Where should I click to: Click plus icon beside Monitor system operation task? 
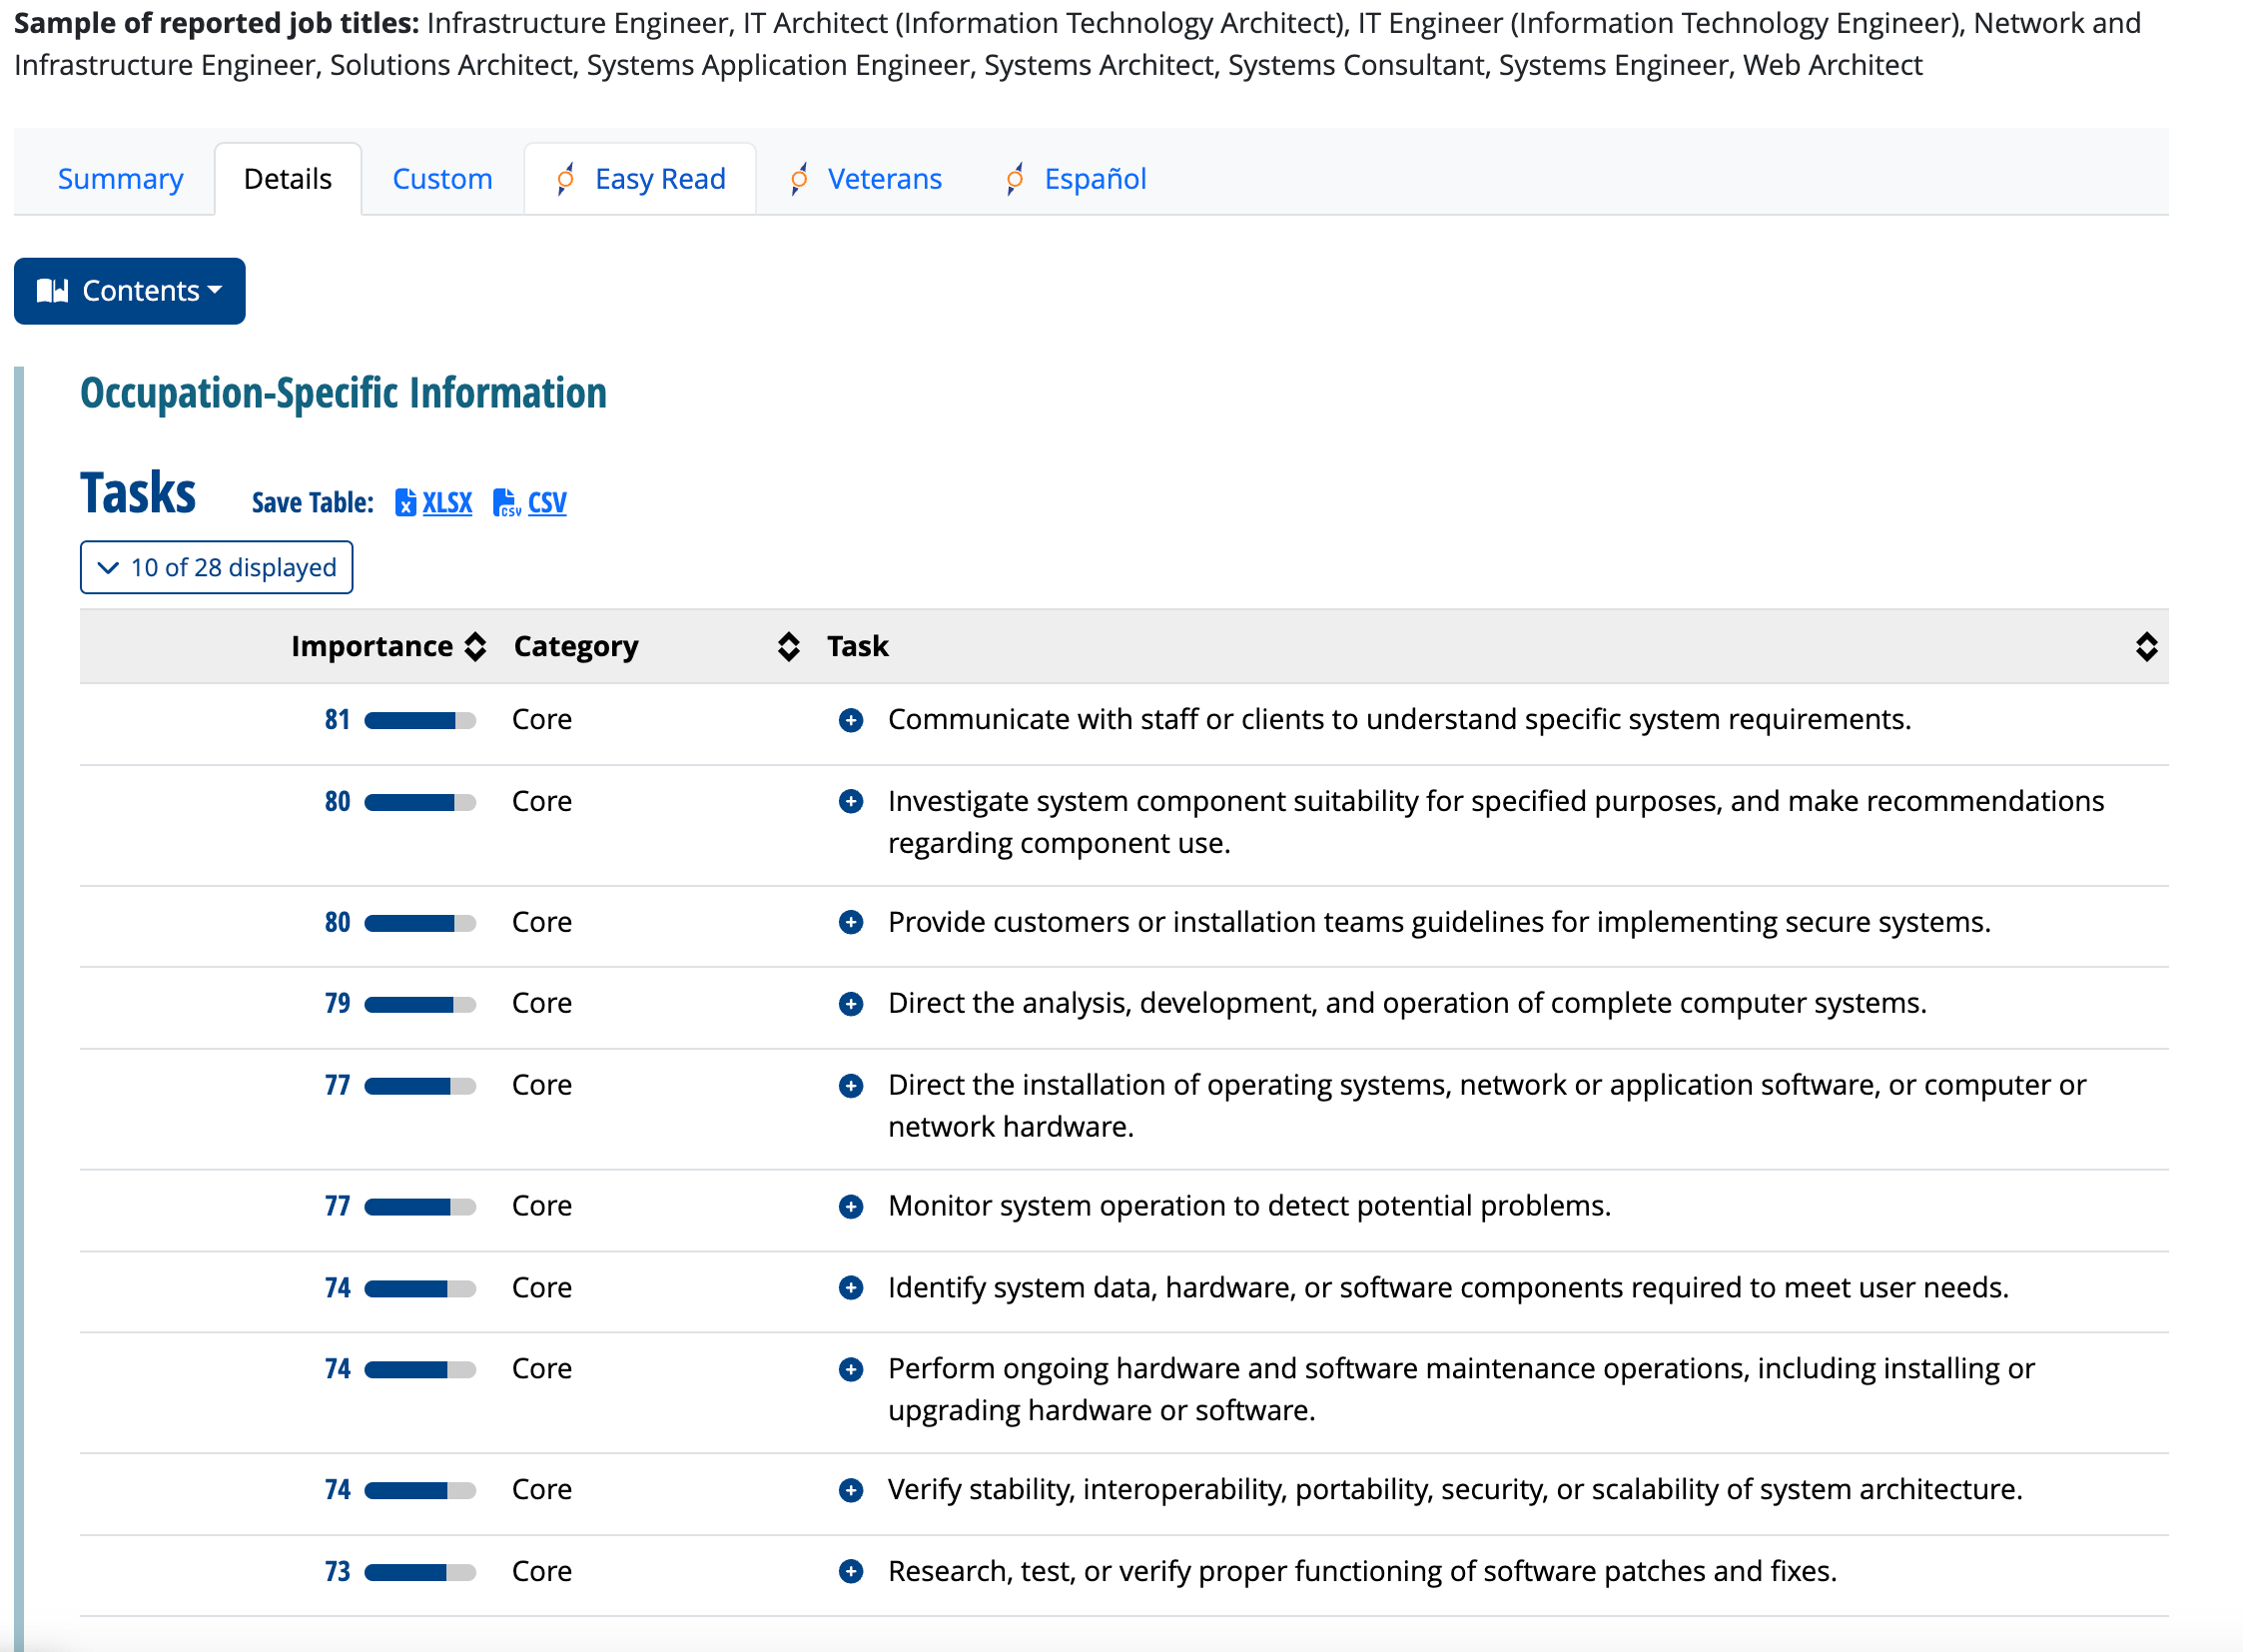851,1207
